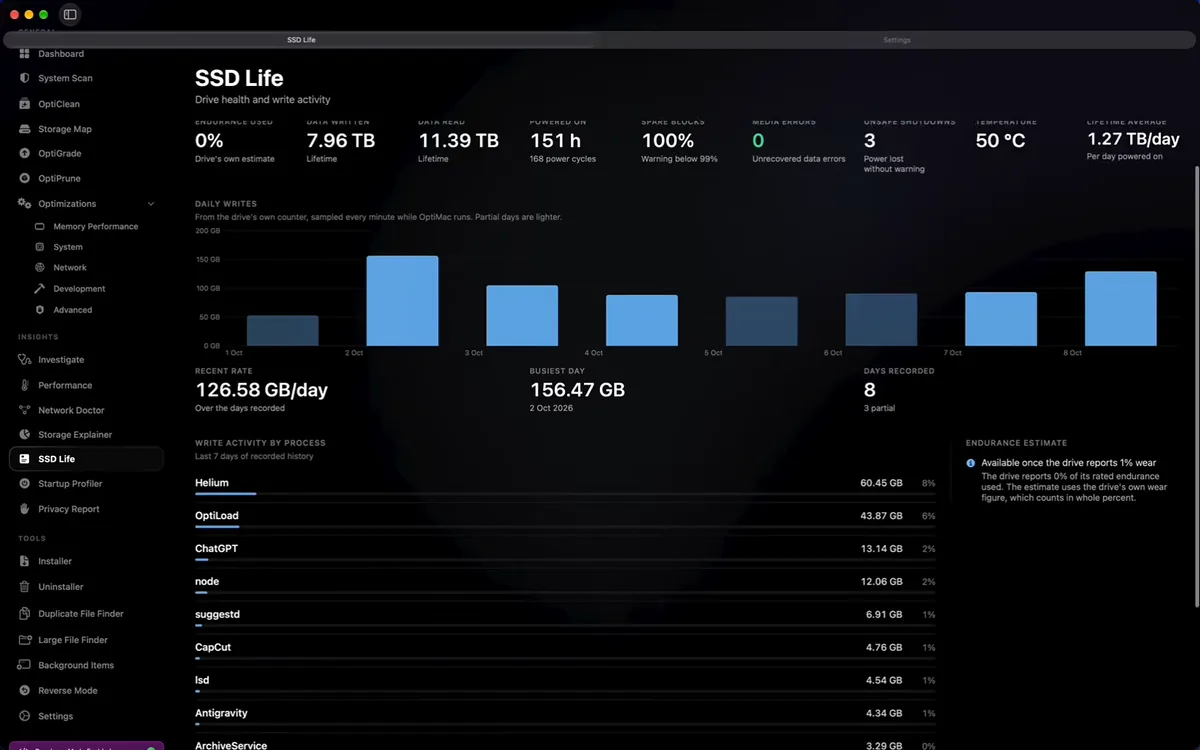Open the Network Doctor icon
This screenshot has height=750, width=1200.
click(x=25, y=410)
